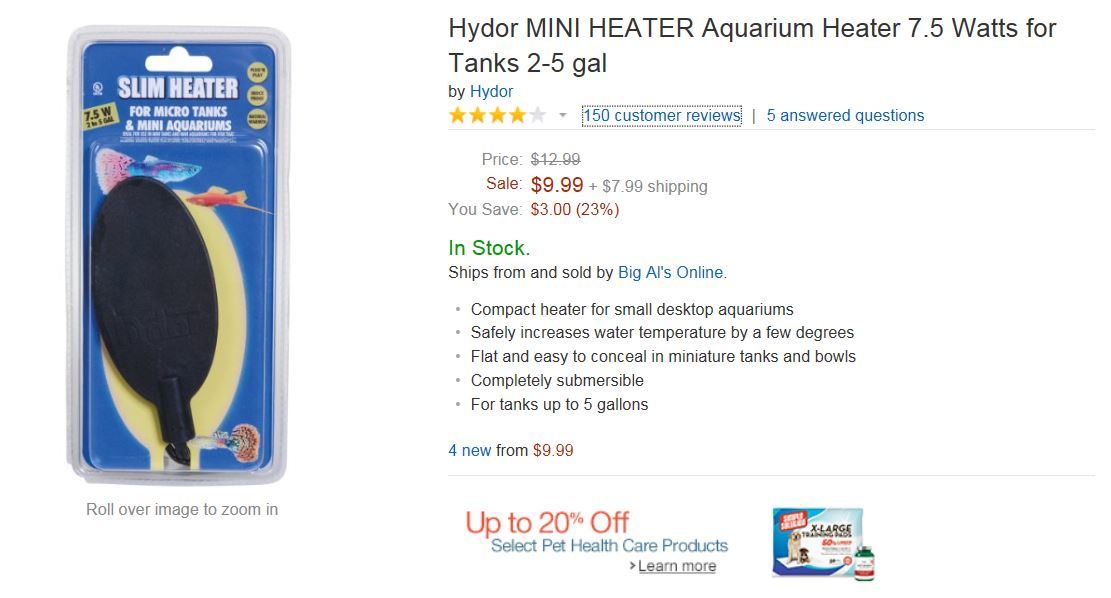
Task: Click the four-star rating icon
Action: (497, 115)
